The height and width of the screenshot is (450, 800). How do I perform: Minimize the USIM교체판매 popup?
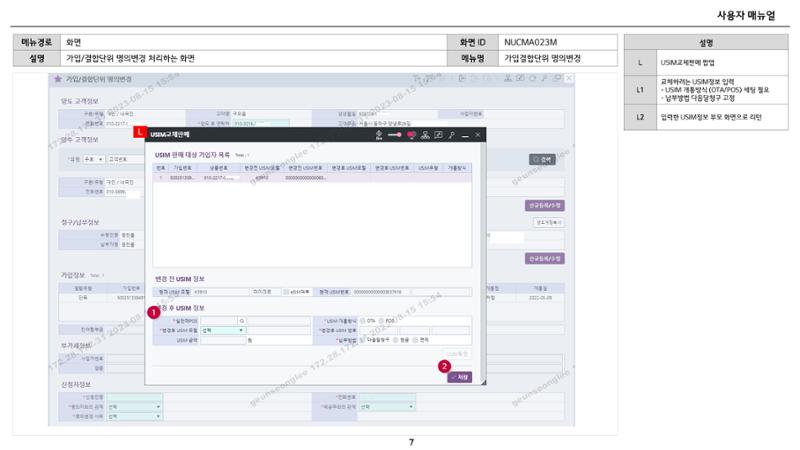tap(465, 135)
